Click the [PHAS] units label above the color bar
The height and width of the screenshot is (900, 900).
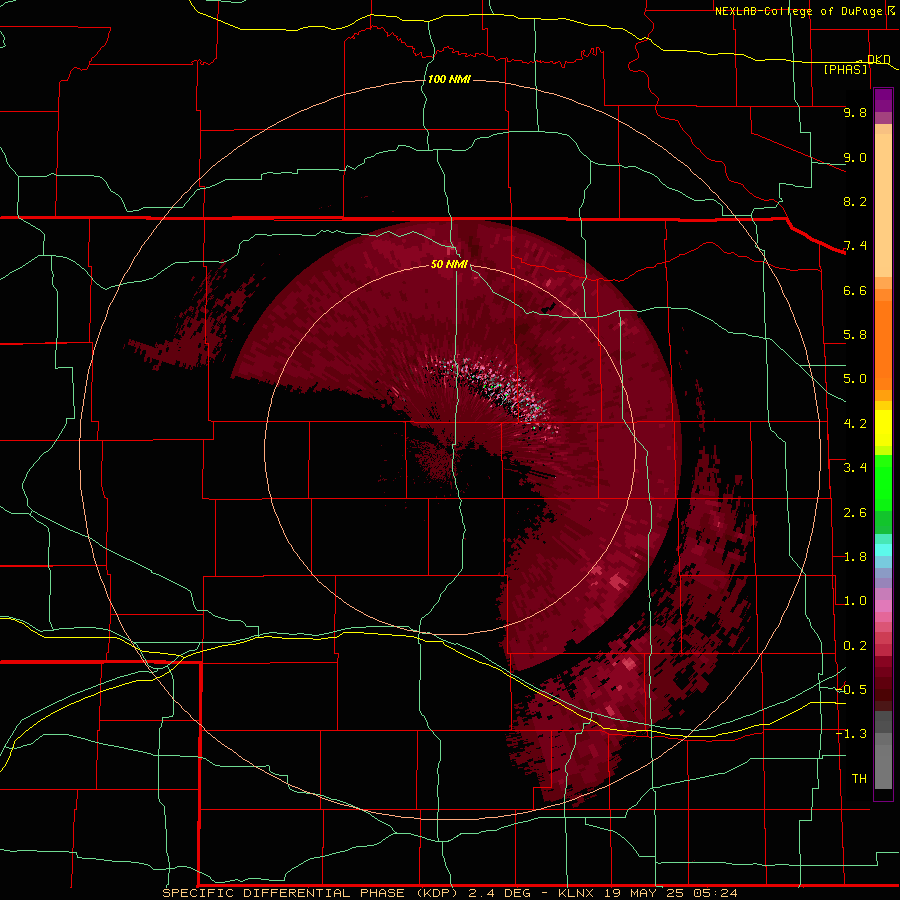845,70
